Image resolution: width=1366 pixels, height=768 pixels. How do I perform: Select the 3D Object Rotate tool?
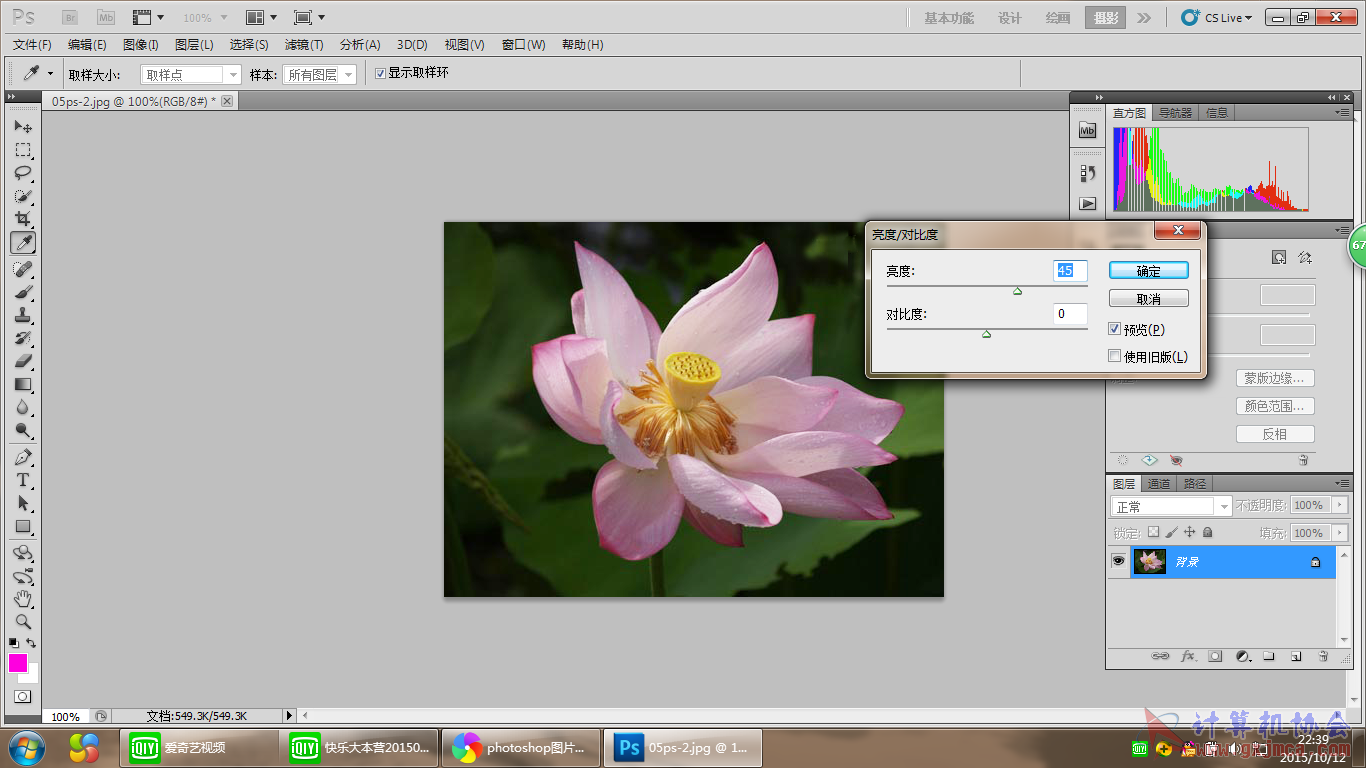pos(23,553)
